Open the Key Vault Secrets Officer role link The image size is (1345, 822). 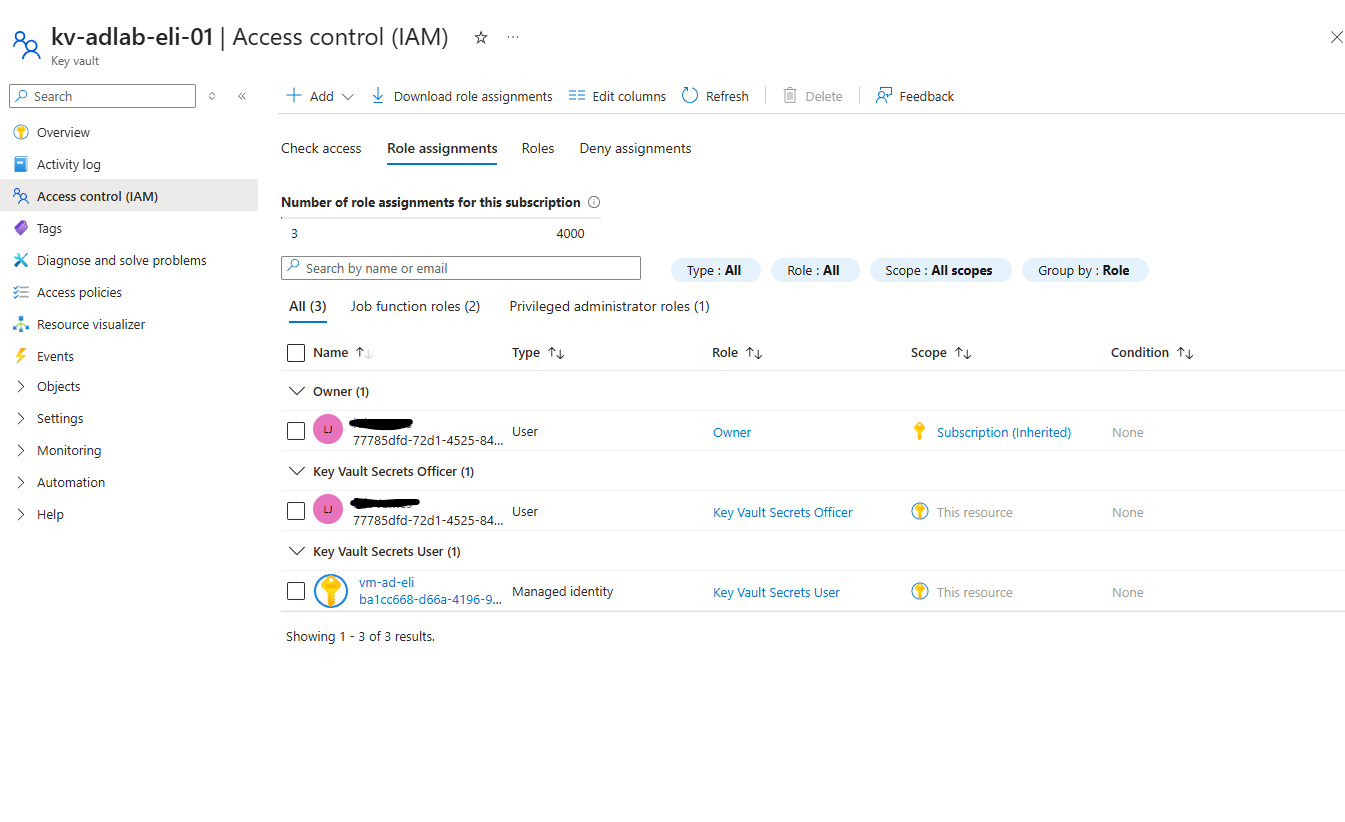[x=783, y=512]
